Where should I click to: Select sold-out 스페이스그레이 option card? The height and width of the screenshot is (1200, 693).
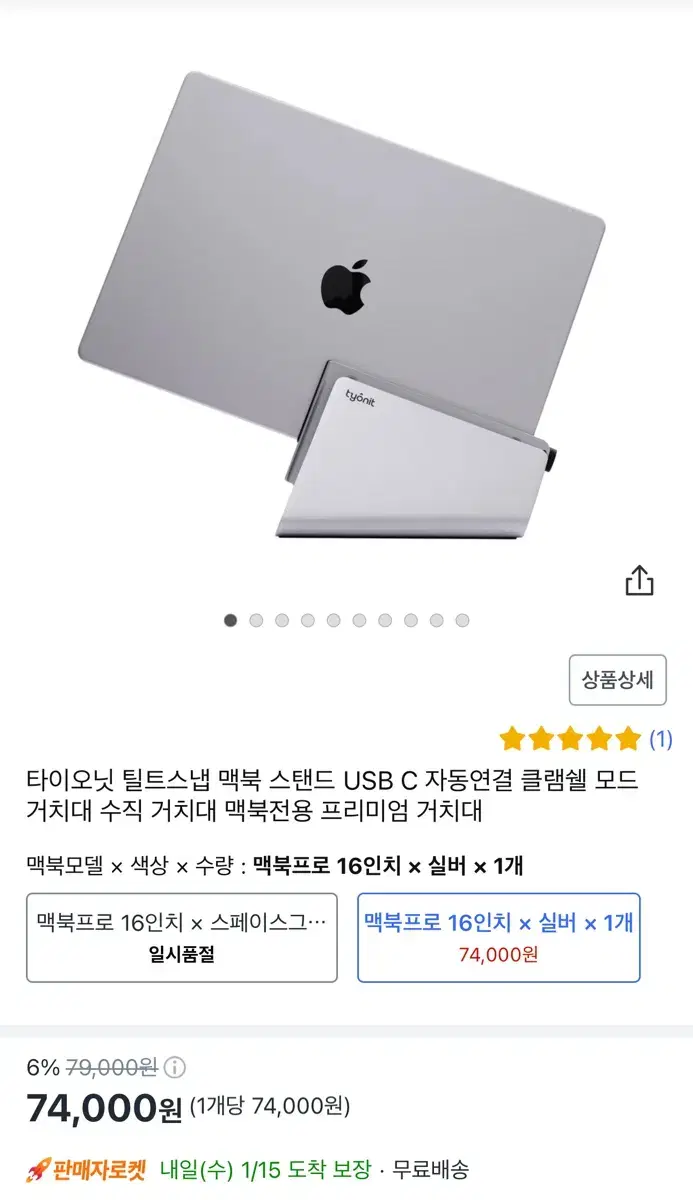(181, 937)
